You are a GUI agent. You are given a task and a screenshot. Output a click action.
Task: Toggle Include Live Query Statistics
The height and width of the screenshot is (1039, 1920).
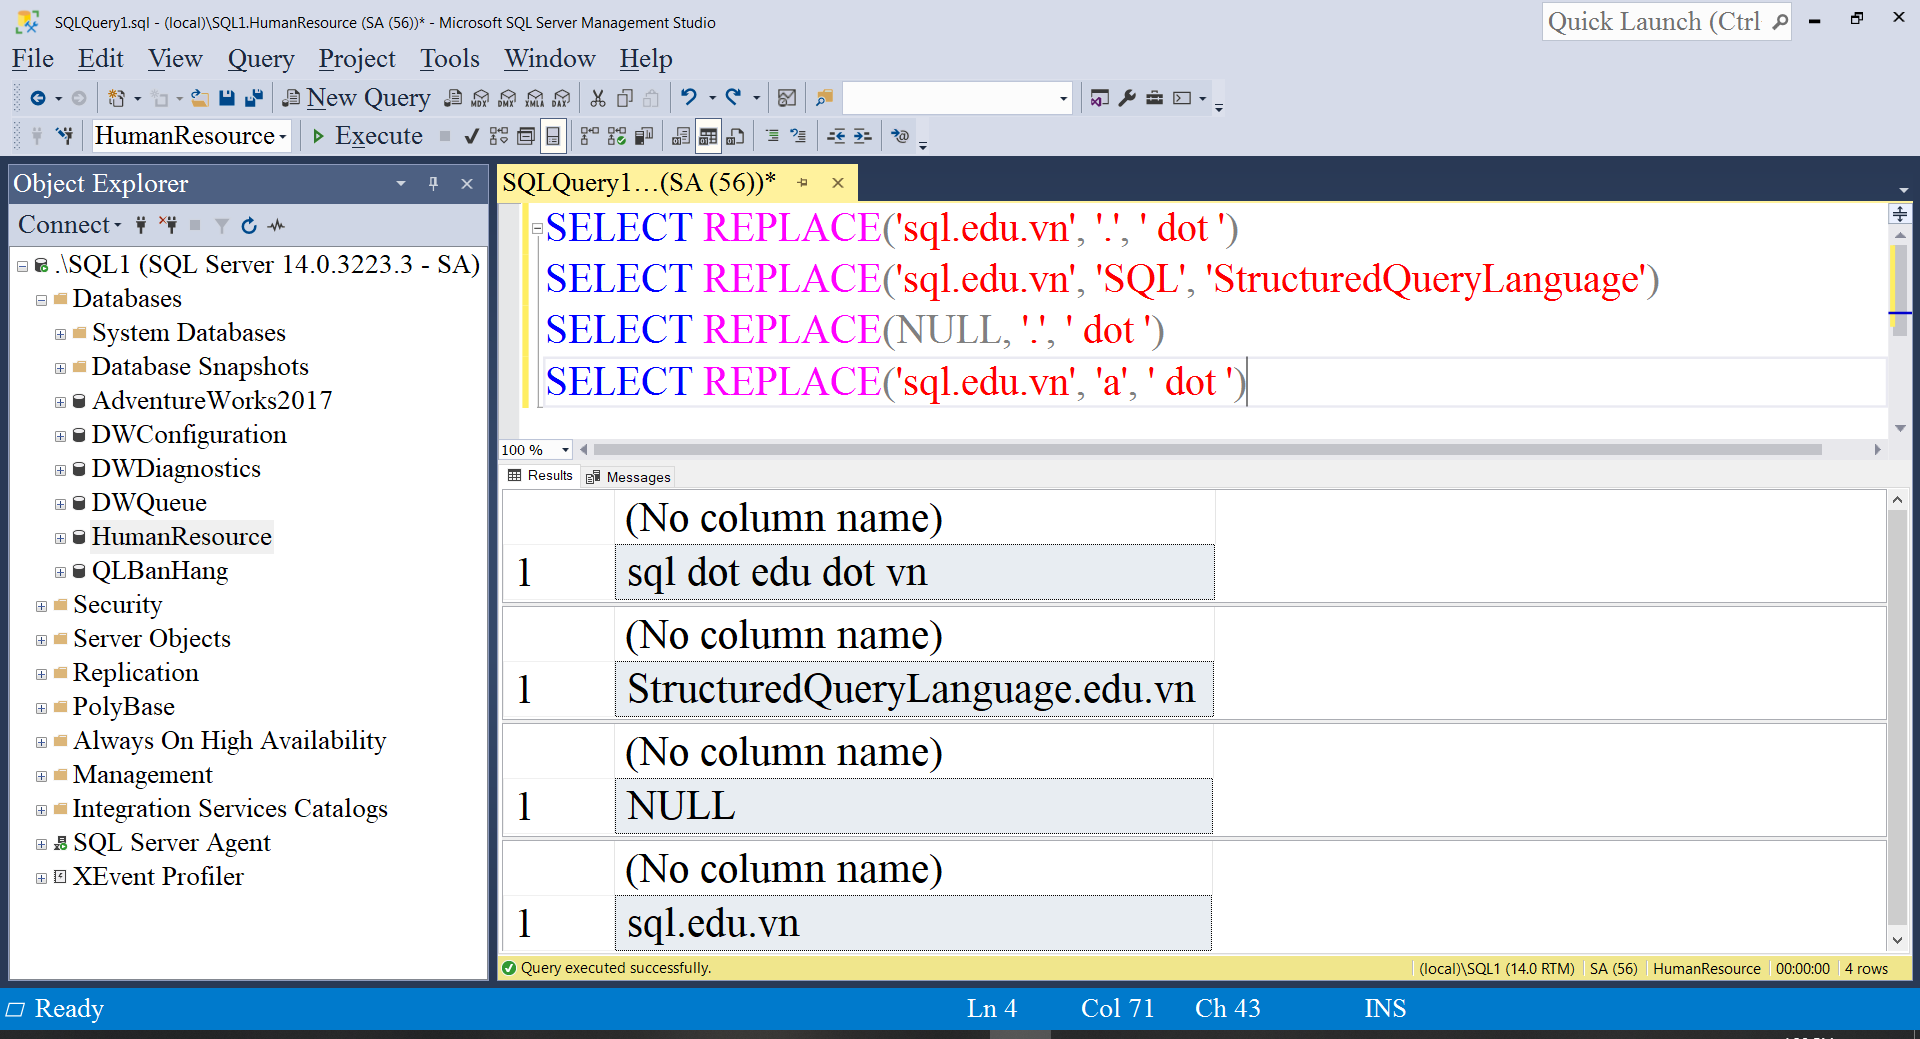tap(617, 136)
